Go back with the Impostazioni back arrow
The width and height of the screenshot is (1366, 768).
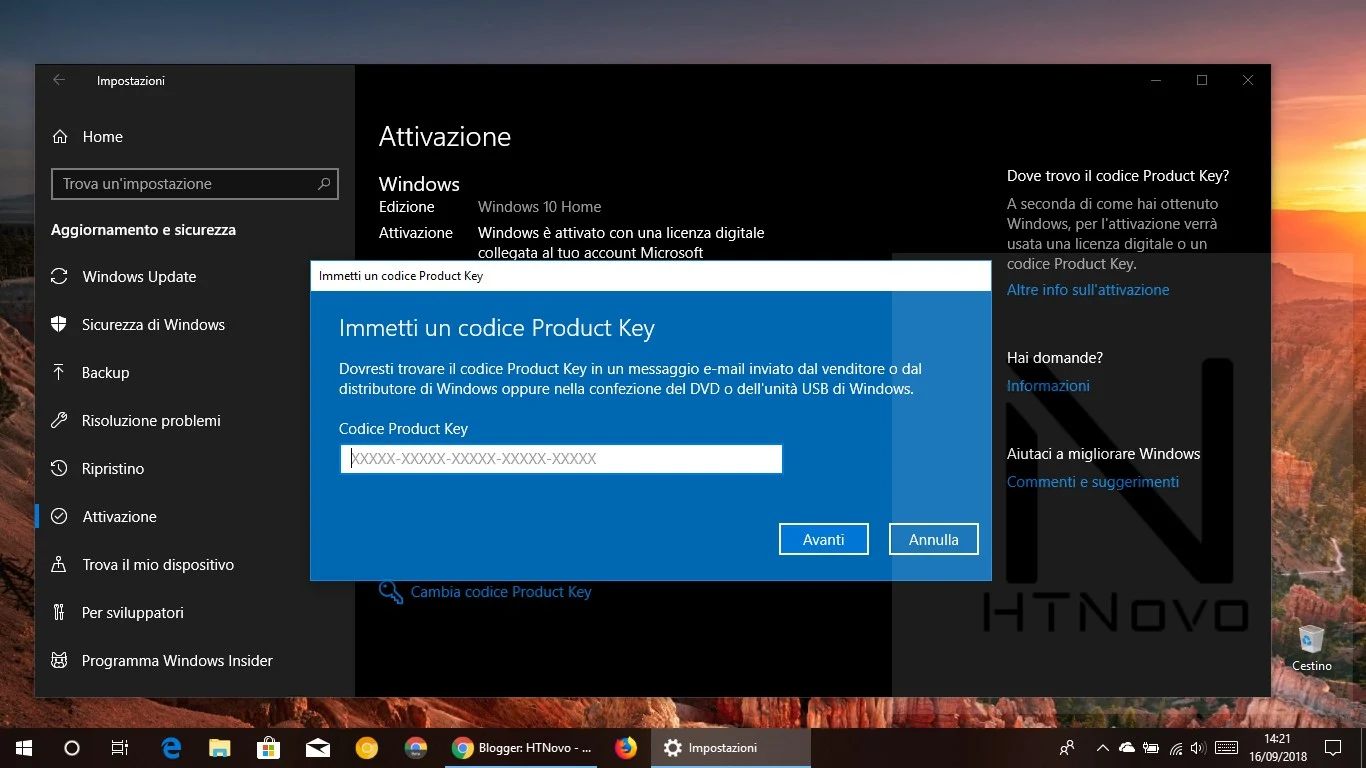pyautogui.click(x=59, y=80)
